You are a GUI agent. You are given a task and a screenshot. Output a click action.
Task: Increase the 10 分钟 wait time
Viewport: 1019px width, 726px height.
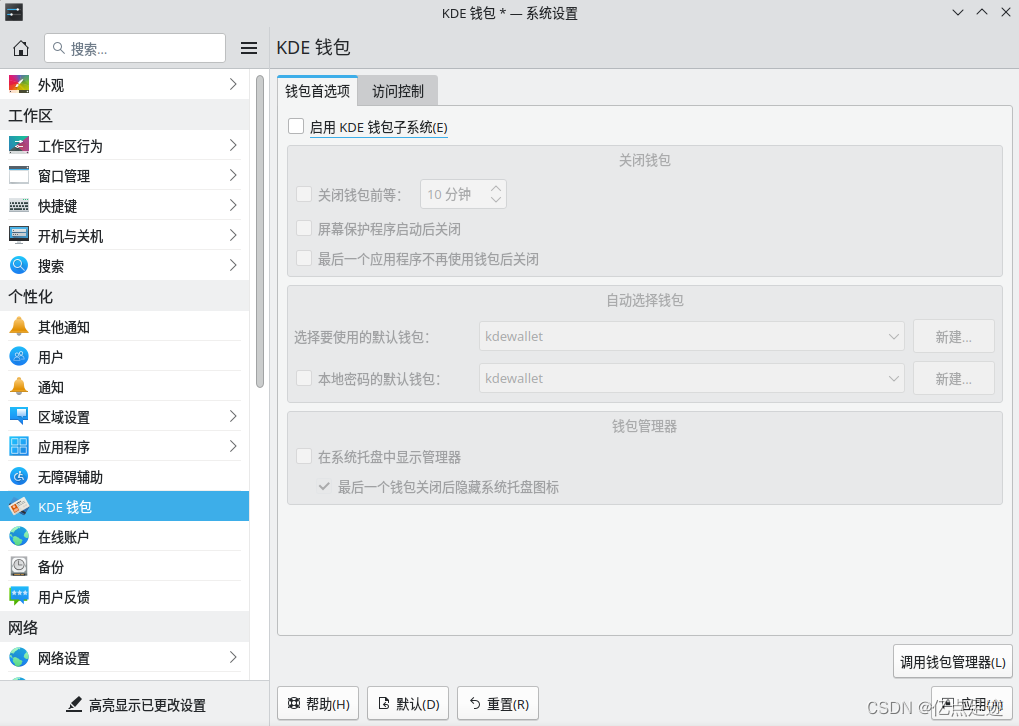coord(496,188)
